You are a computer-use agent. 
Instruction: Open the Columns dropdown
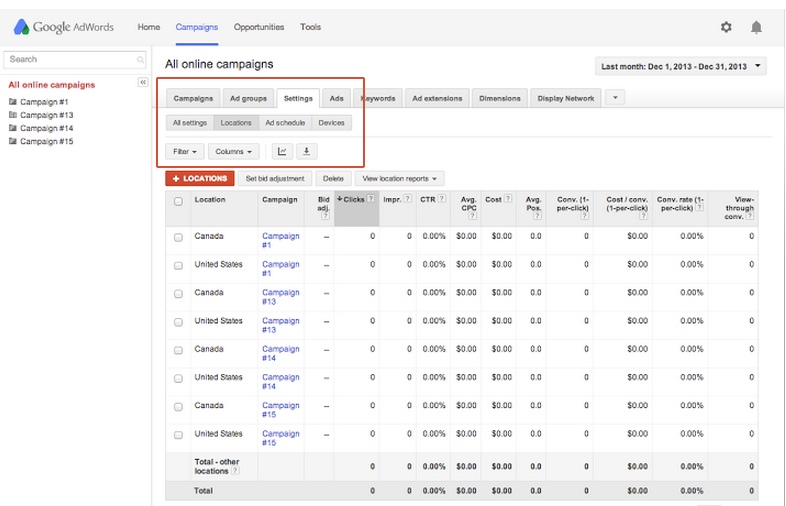[x=233, y=152]
